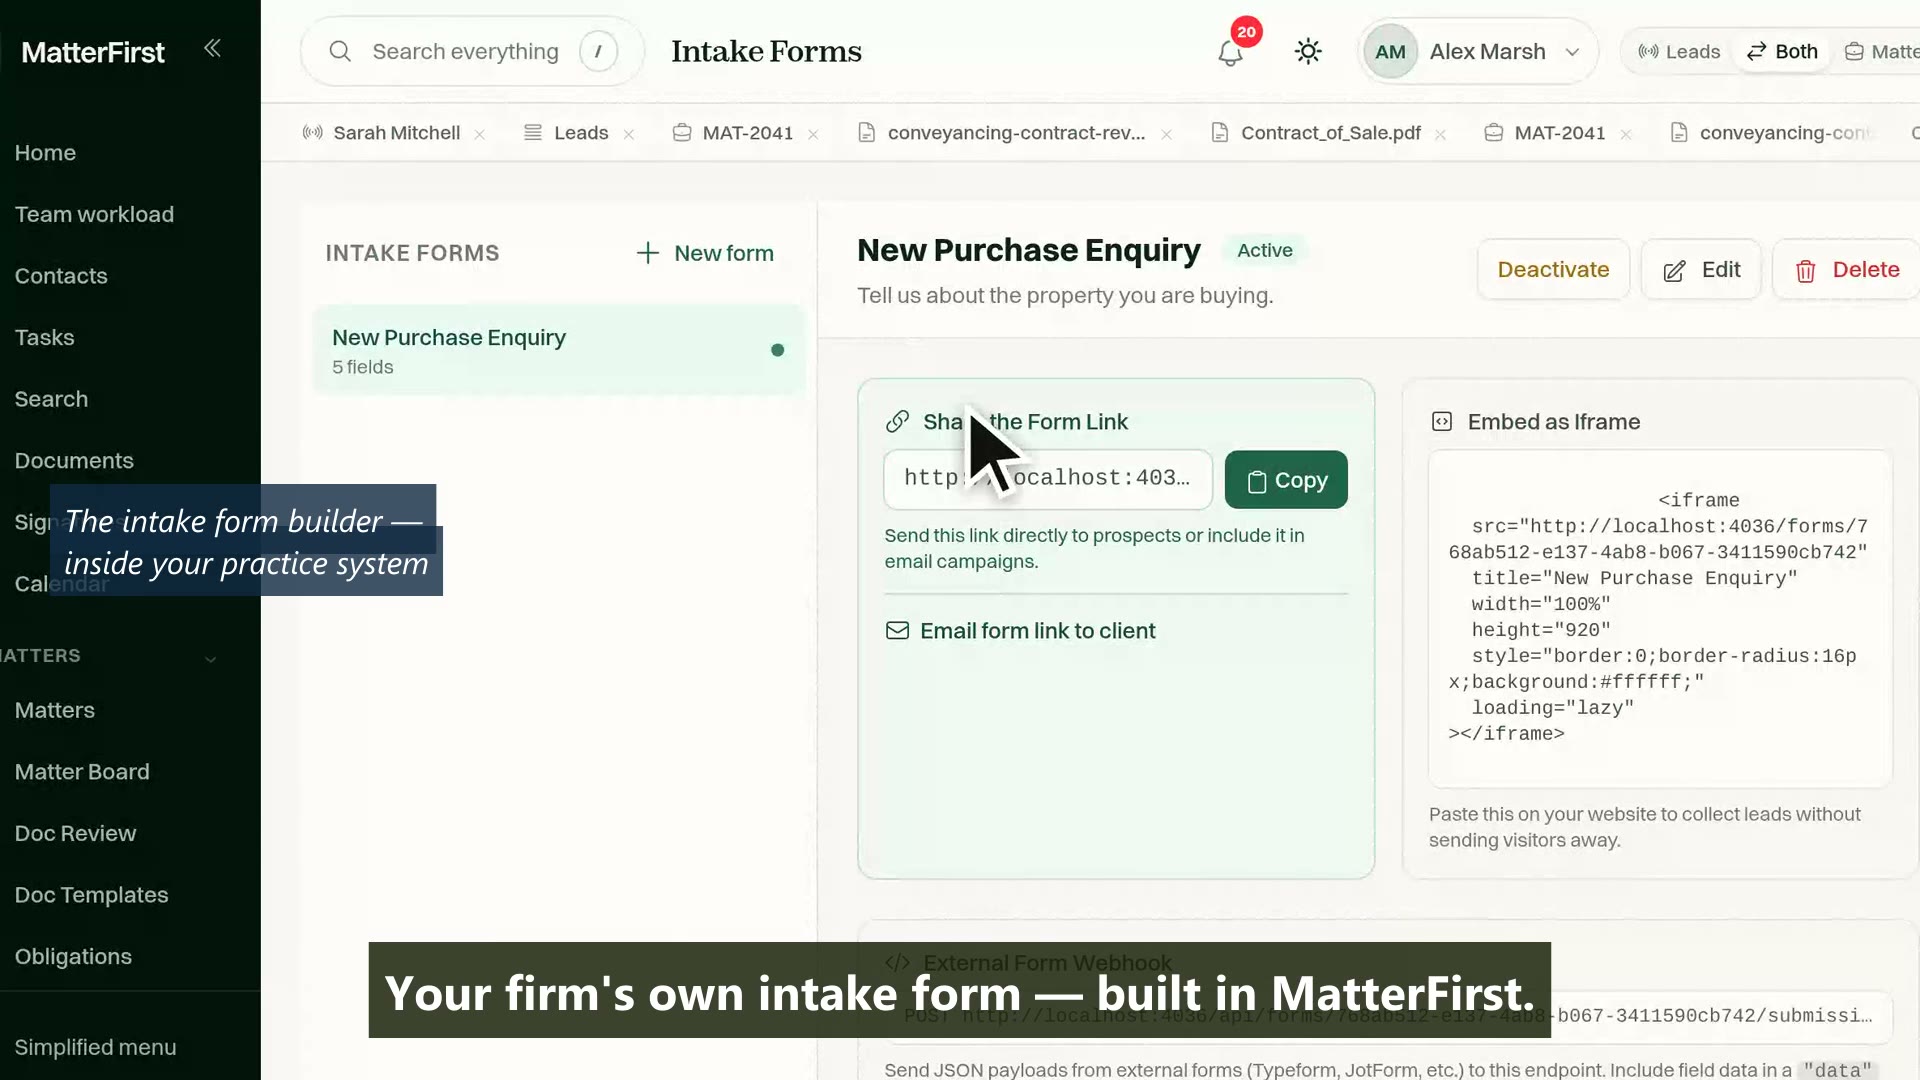Close the second MAT-2041 tab
Screen dimensions: 1920x1080
pos(1626,134)
